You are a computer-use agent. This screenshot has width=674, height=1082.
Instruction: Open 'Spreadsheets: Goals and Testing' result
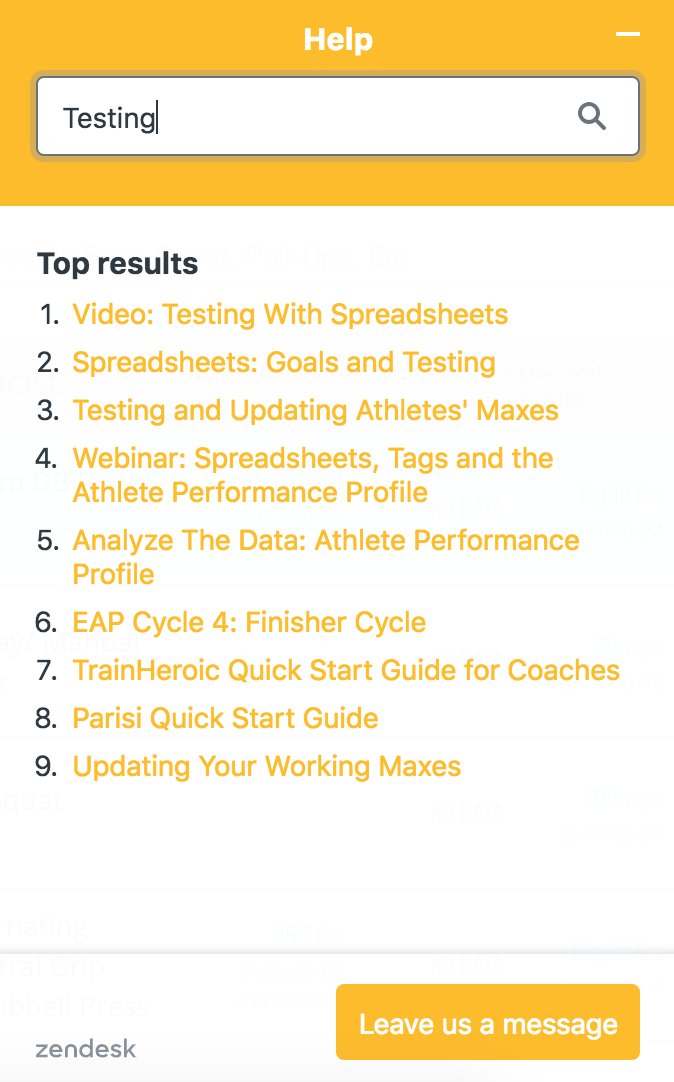(284, 362)
